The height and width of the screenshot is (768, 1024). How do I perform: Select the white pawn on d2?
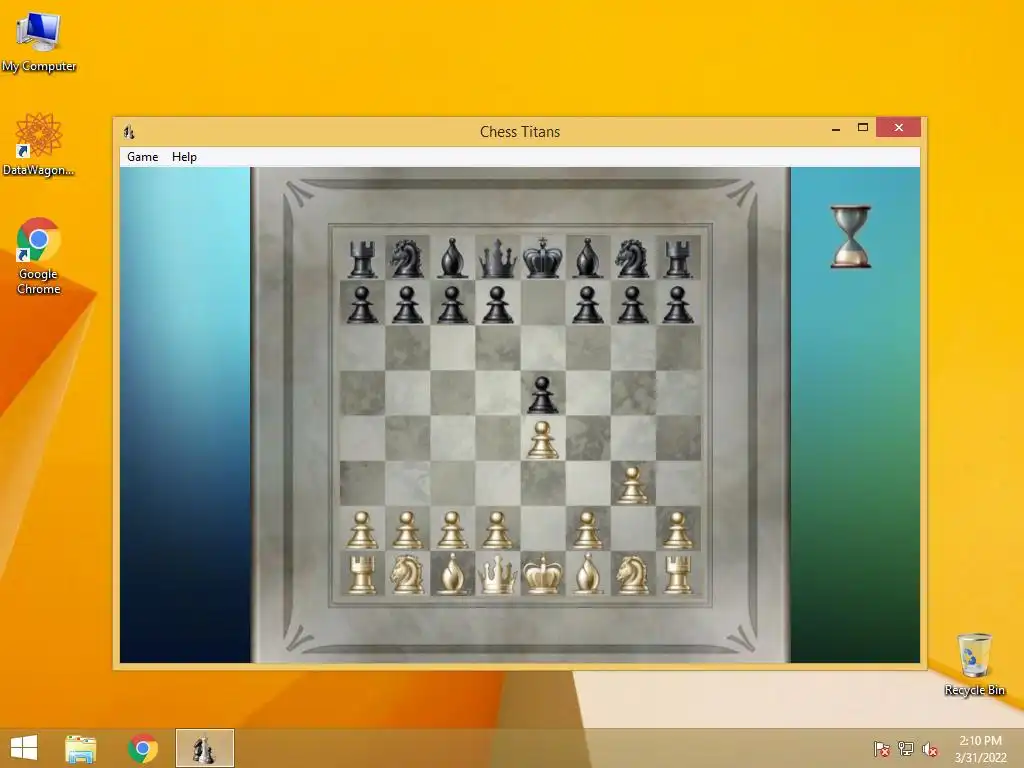[498, 530]
